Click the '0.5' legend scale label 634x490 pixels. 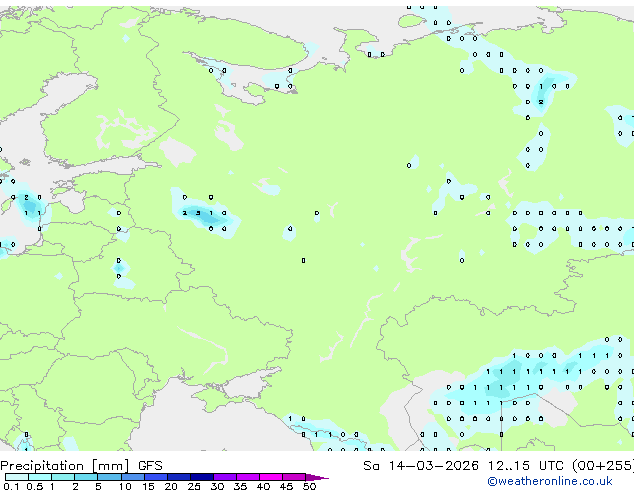click(x=35, y=486)
